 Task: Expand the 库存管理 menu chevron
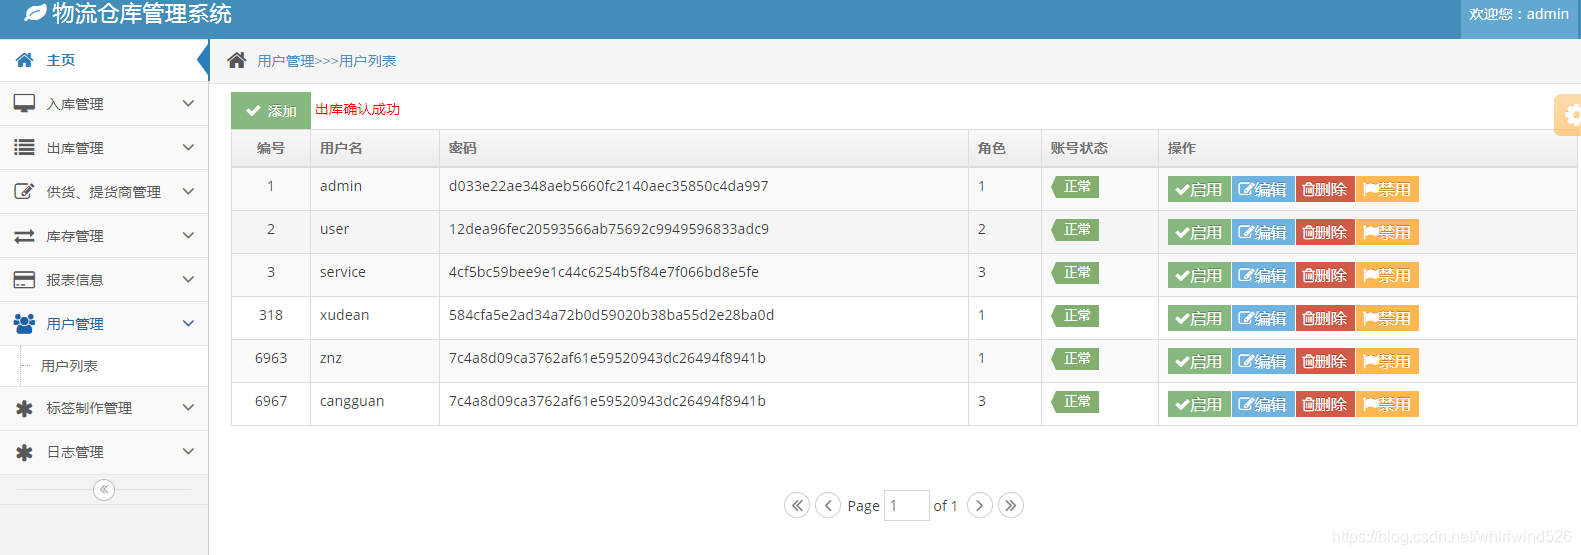[188, 235]
